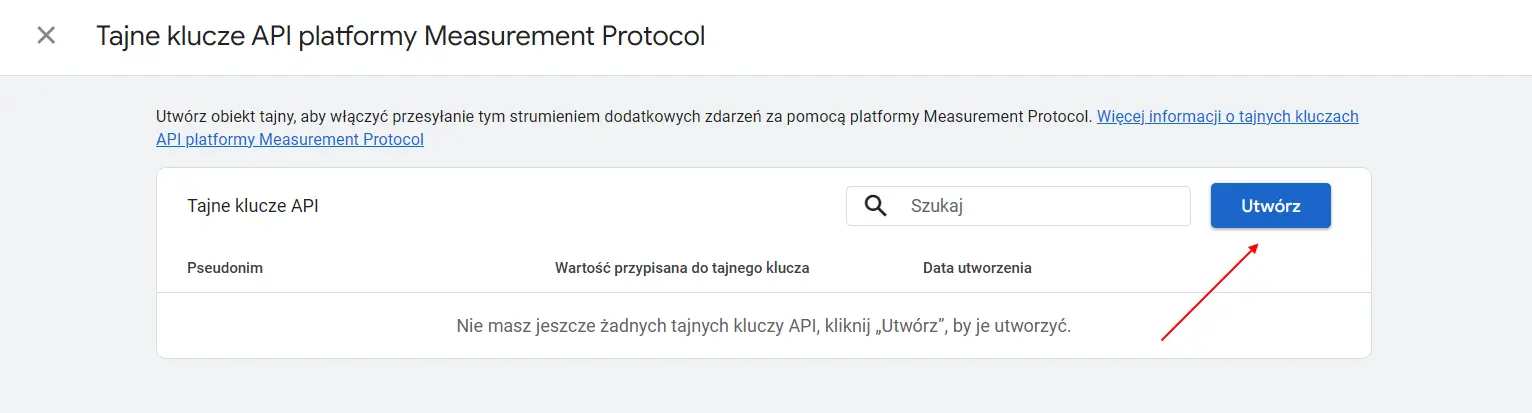Focus the Szukaj search field
1532x413 pixels.
(1040, 206)
